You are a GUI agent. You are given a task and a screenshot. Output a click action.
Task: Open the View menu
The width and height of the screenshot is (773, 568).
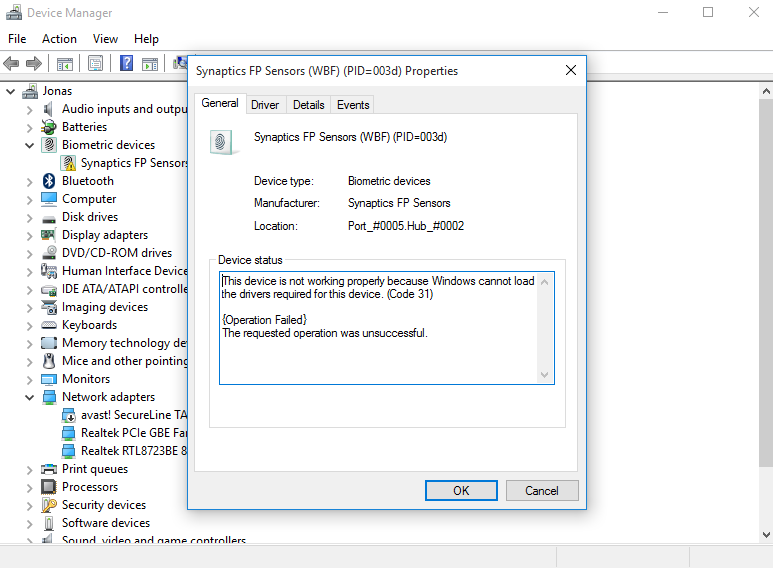click(x=105, y=39)
